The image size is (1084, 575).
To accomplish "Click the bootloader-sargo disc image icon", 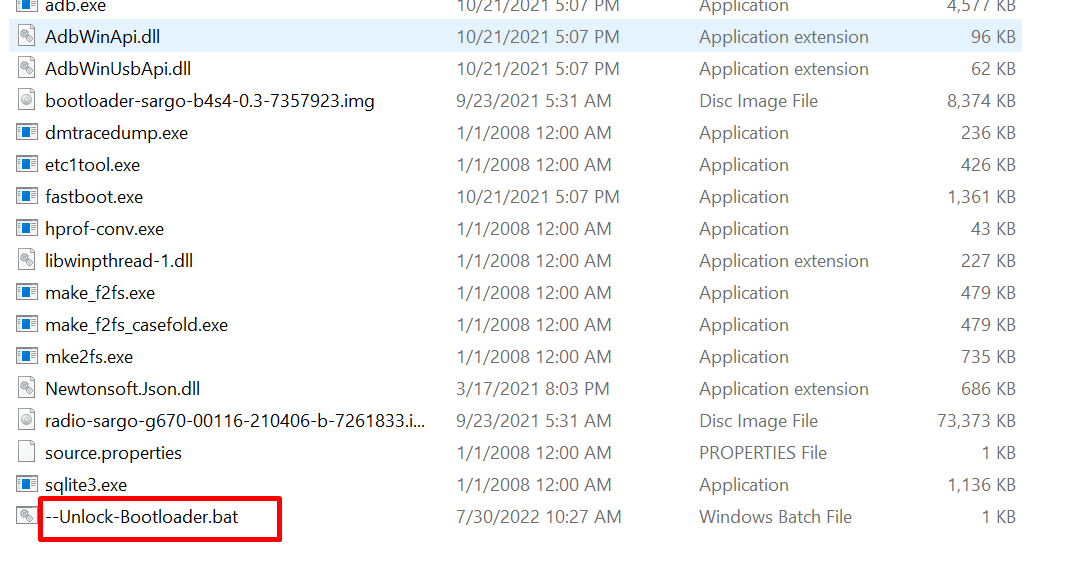I will tap(27, 101).
